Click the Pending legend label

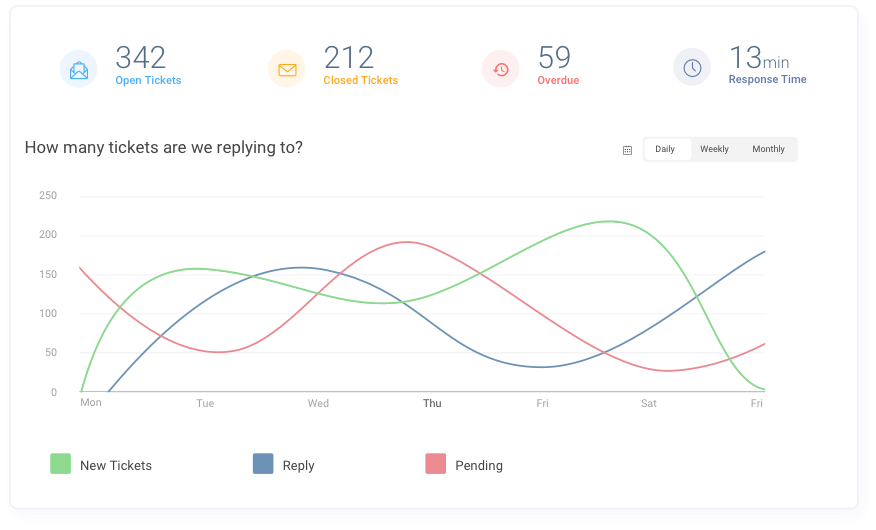(x=479, y=465)
